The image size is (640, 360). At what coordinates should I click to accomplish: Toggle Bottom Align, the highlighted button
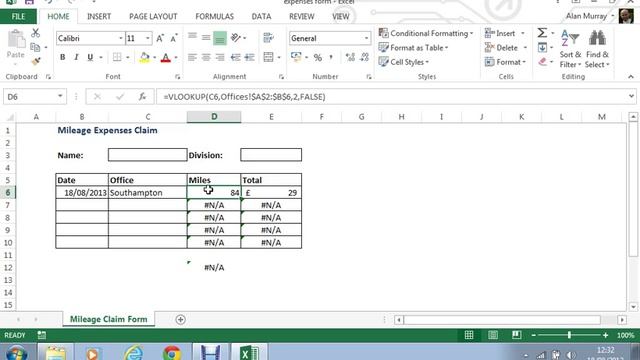coord(220,38)
